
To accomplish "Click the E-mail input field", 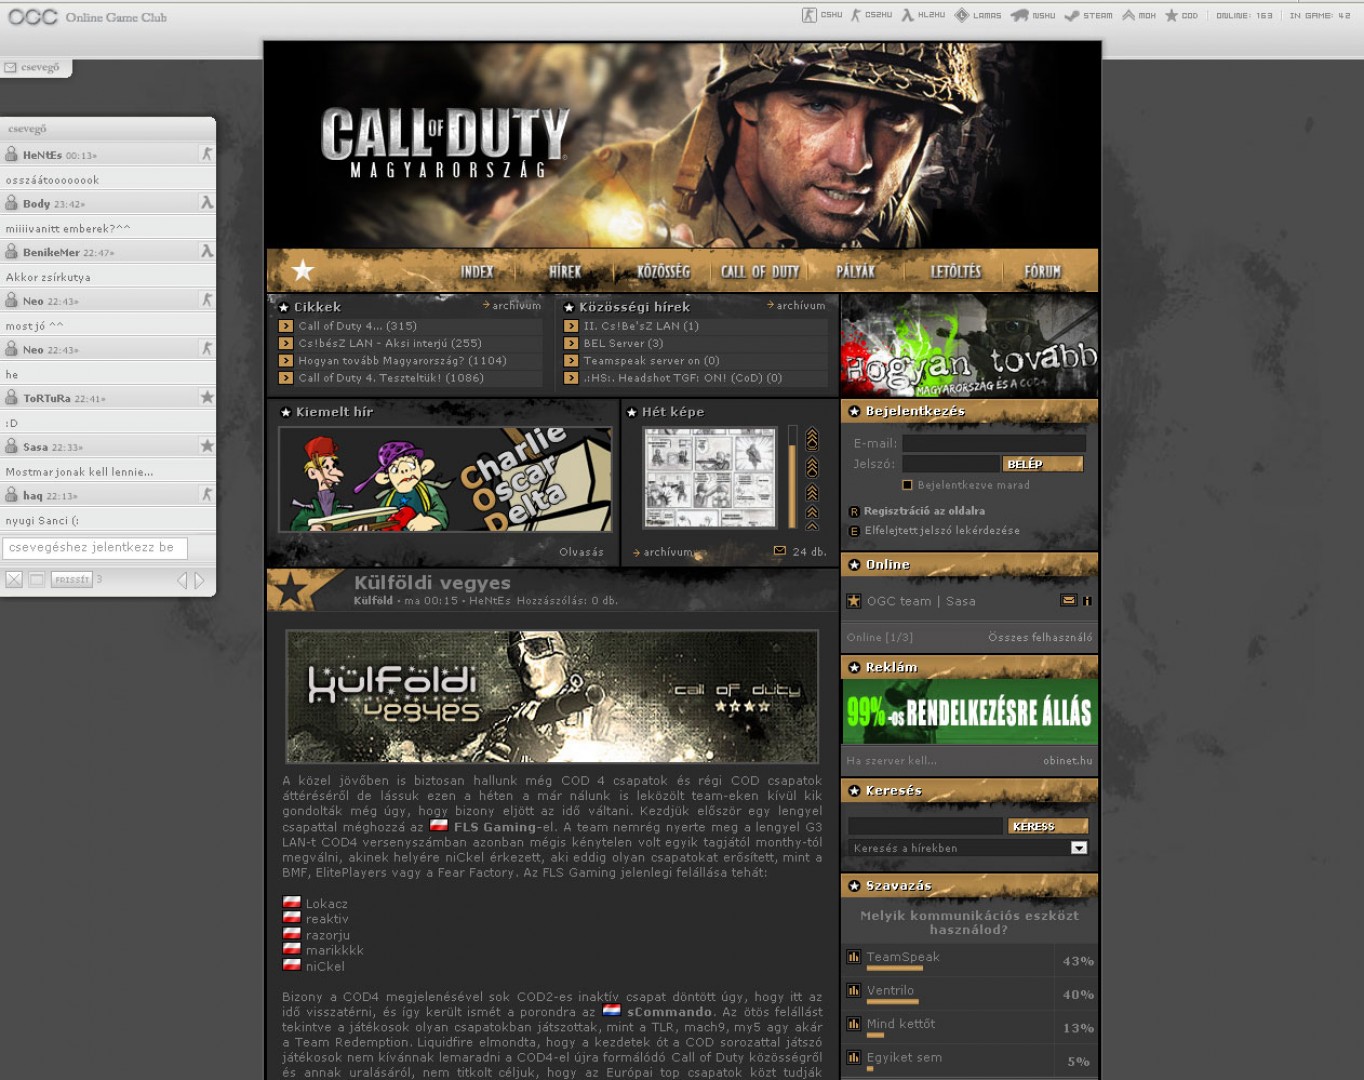I will click(993, 443).
